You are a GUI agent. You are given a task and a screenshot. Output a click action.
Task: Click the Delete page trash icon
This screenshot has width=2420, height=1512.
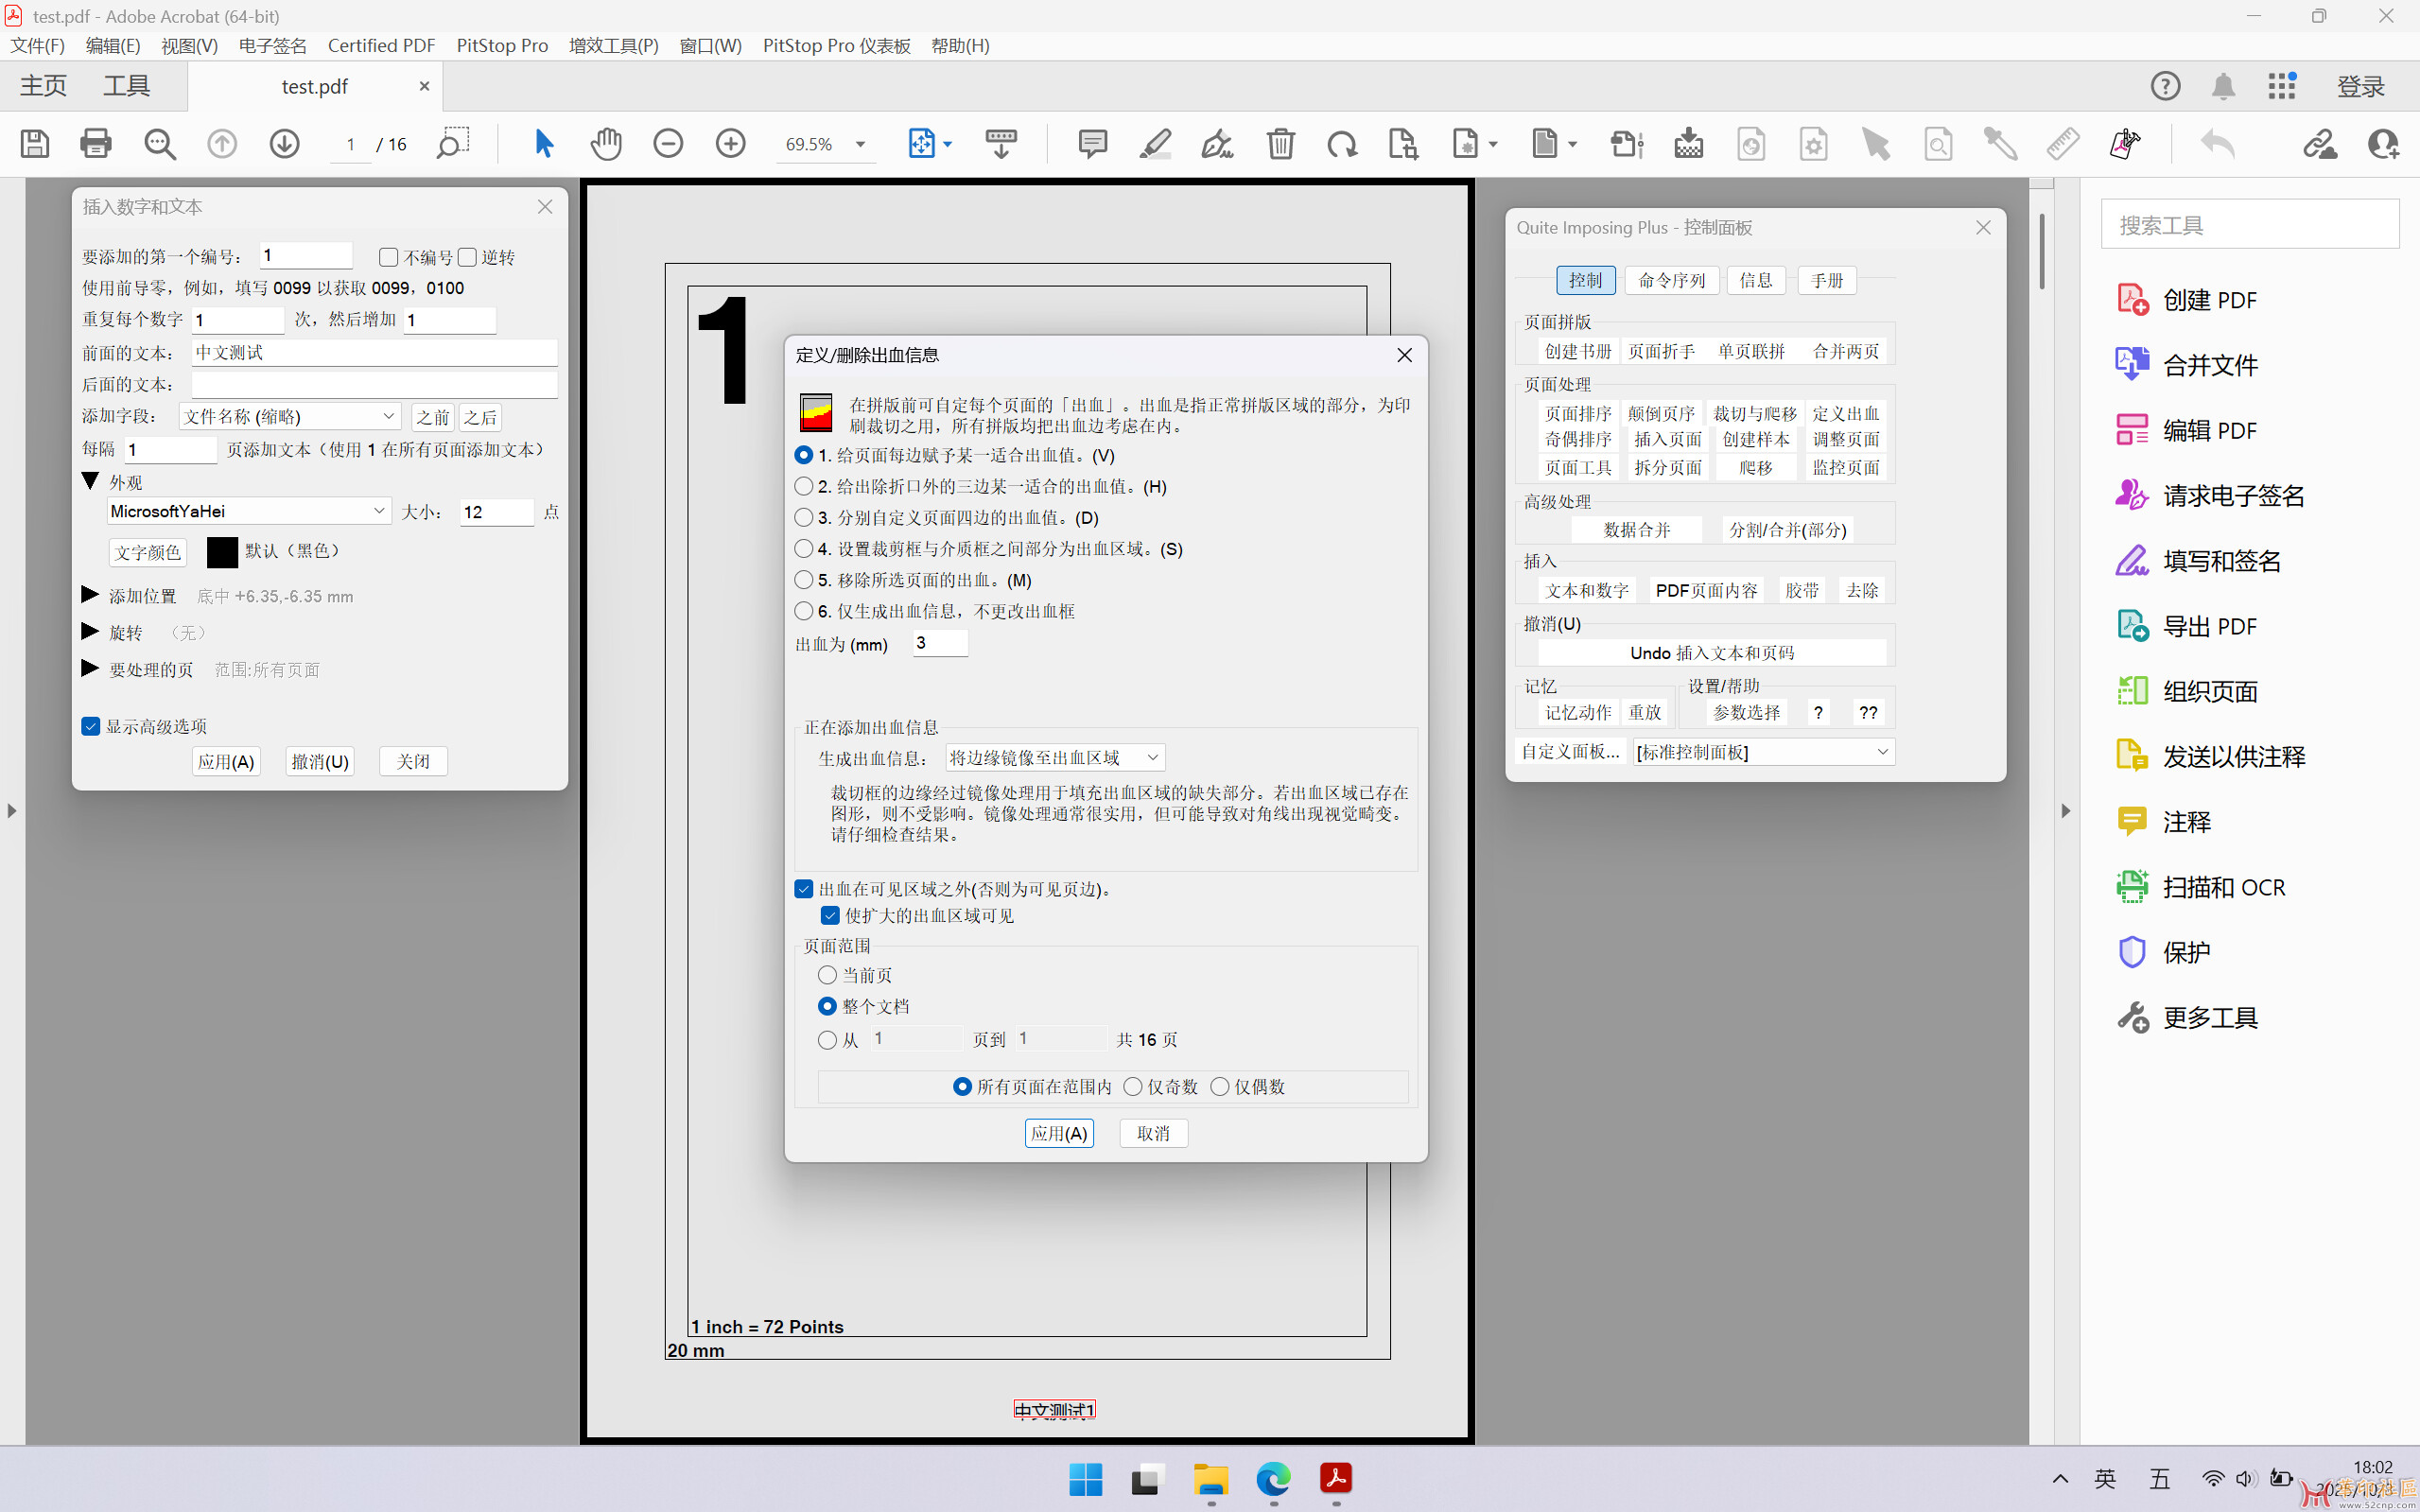point(1280,144)
